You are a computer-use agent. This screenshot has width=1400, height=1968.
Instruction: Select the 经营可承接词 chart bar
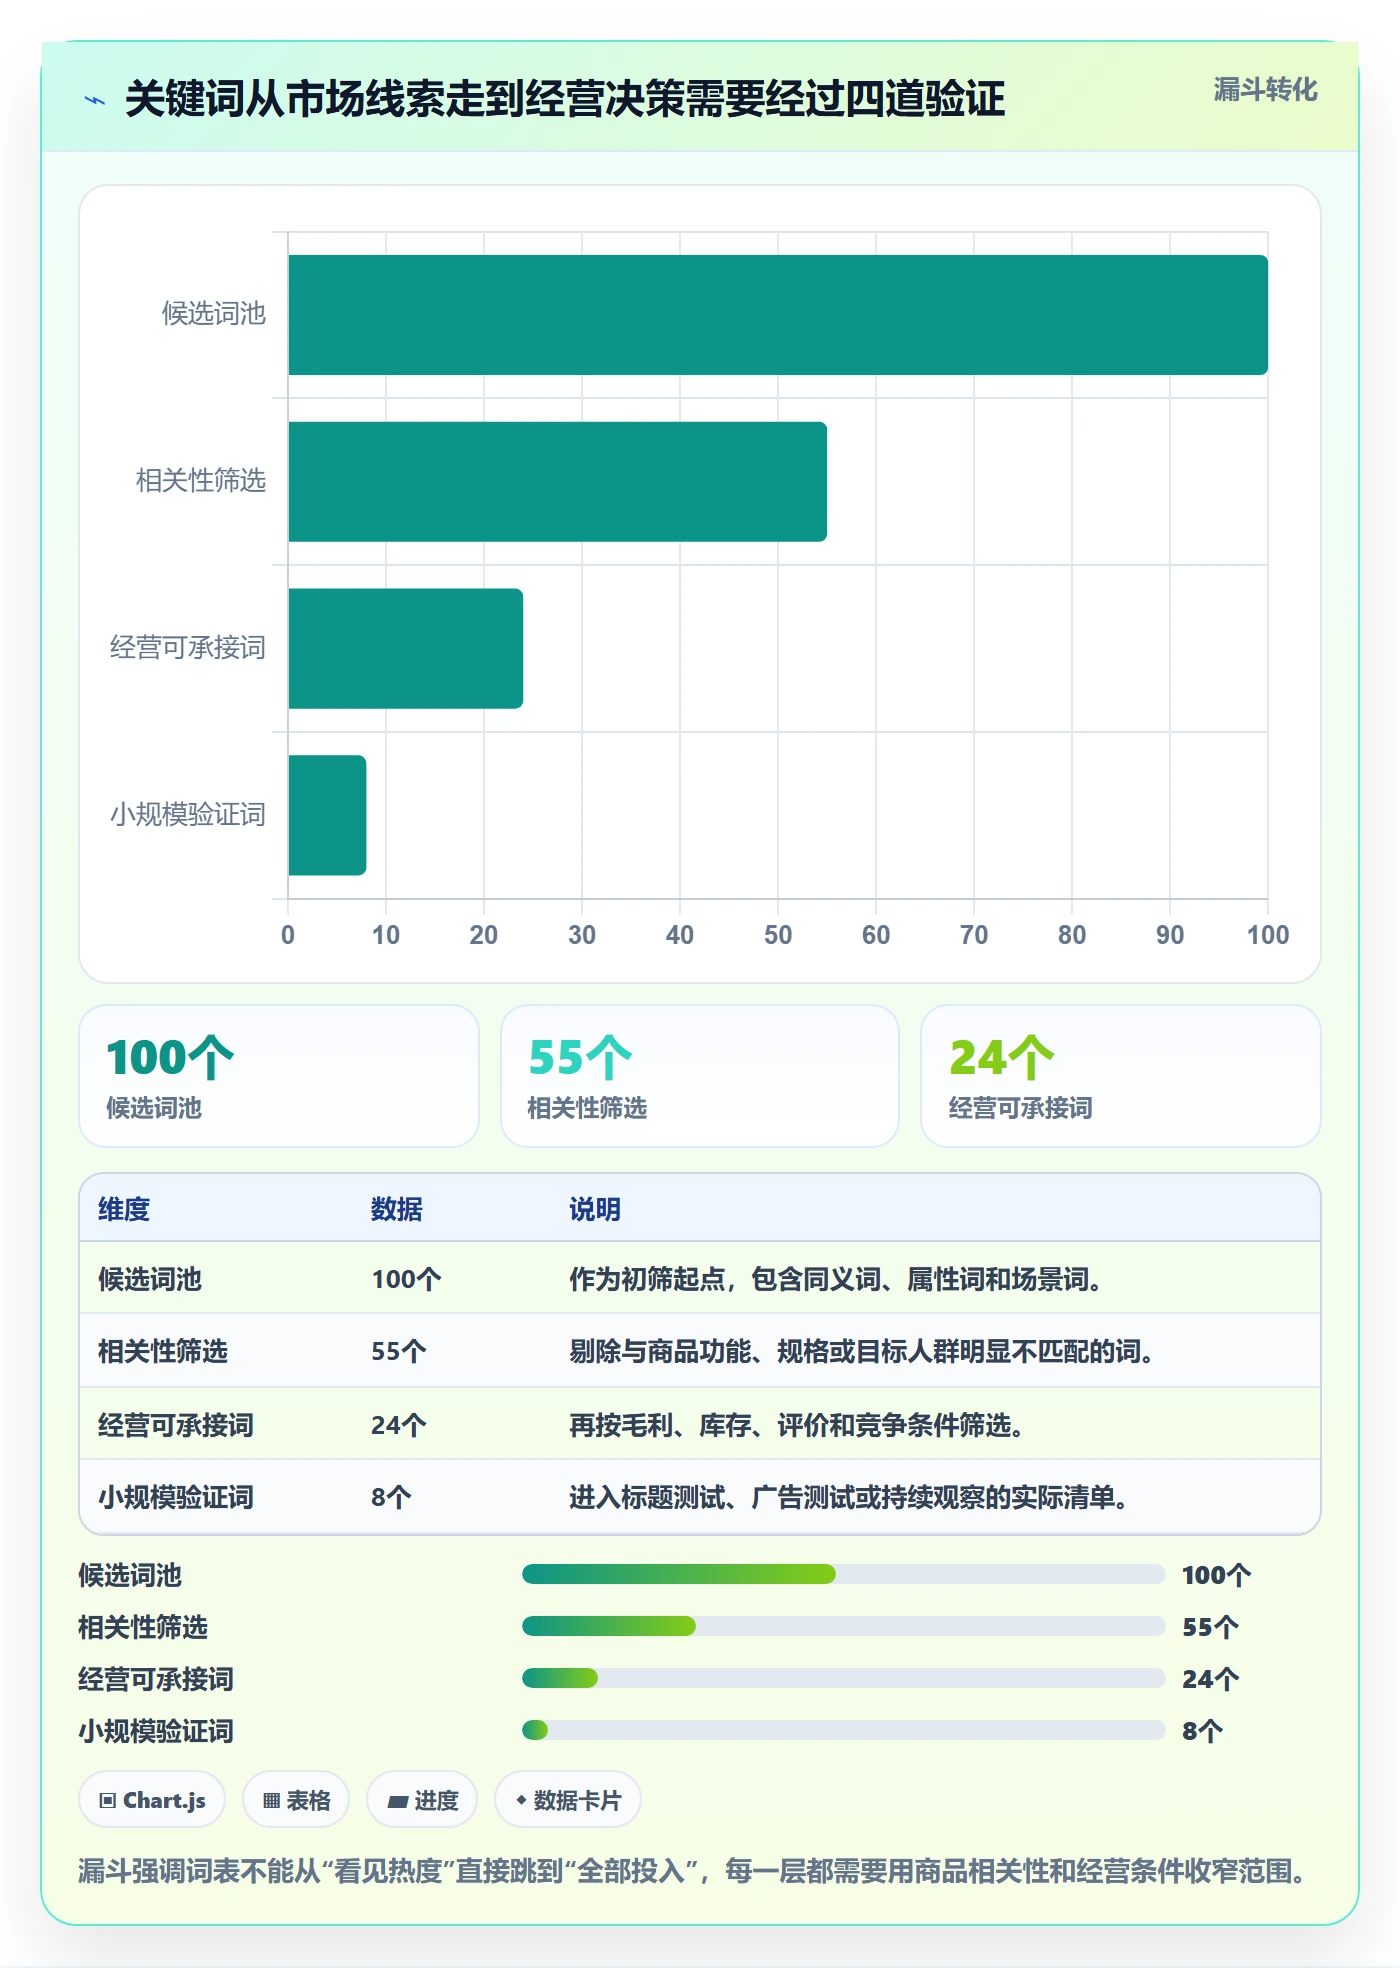[405, 648]
